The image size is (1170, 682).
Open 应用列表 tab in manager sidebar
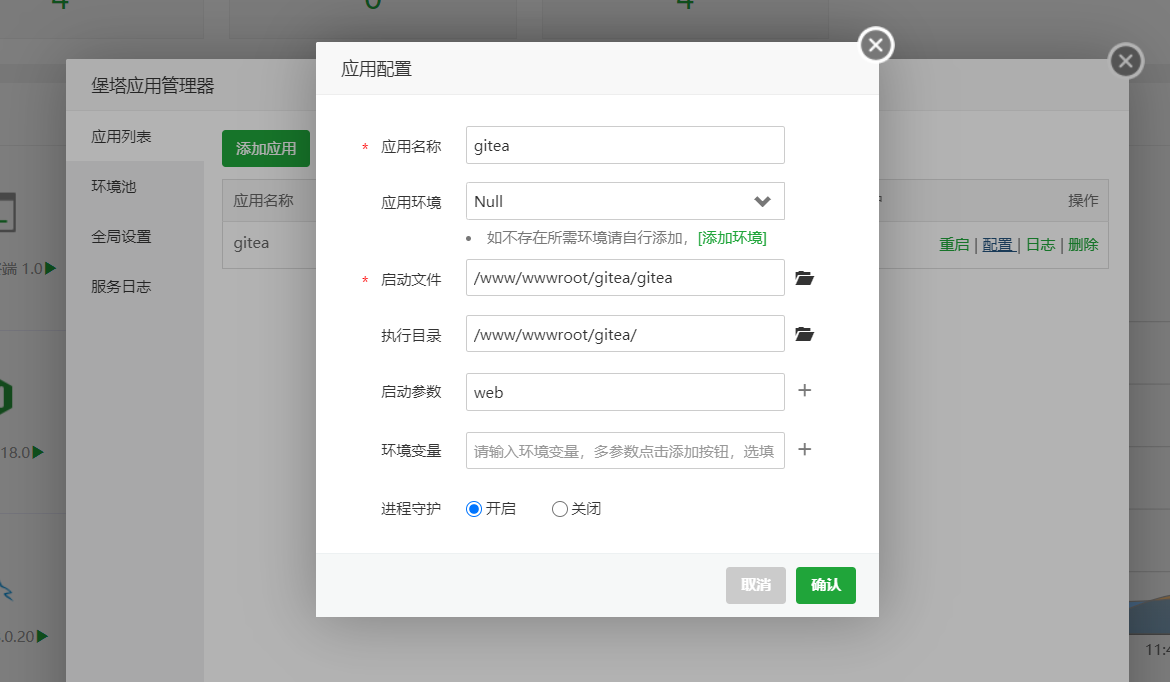(134, 137)
